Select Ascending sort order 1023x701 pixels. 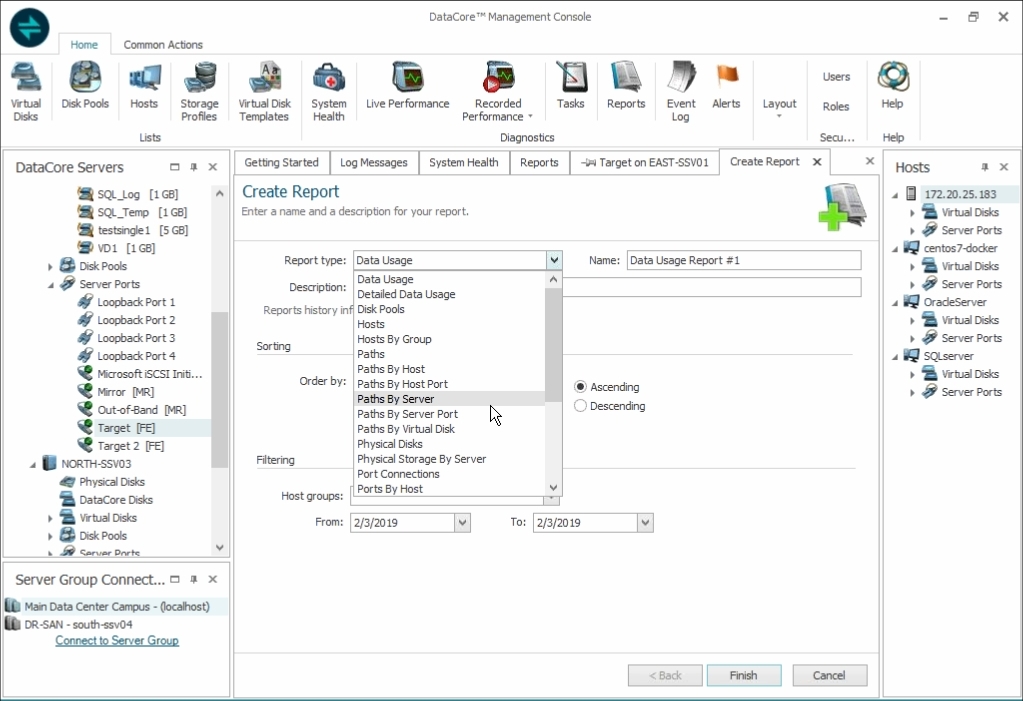pyautogui.click(x=580, y=386)
